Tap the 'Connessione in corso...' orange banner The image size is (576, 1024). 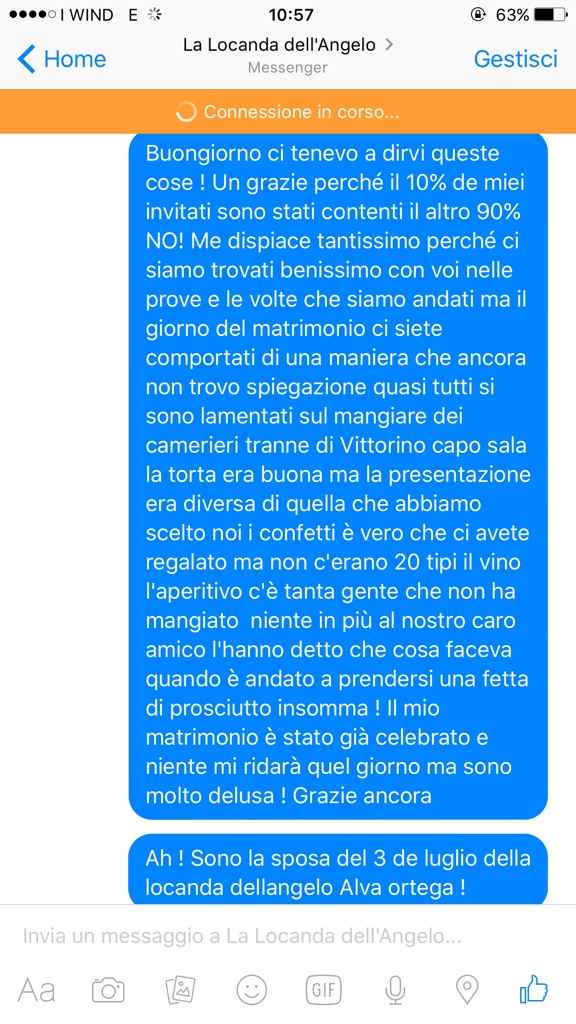point(288,112)
